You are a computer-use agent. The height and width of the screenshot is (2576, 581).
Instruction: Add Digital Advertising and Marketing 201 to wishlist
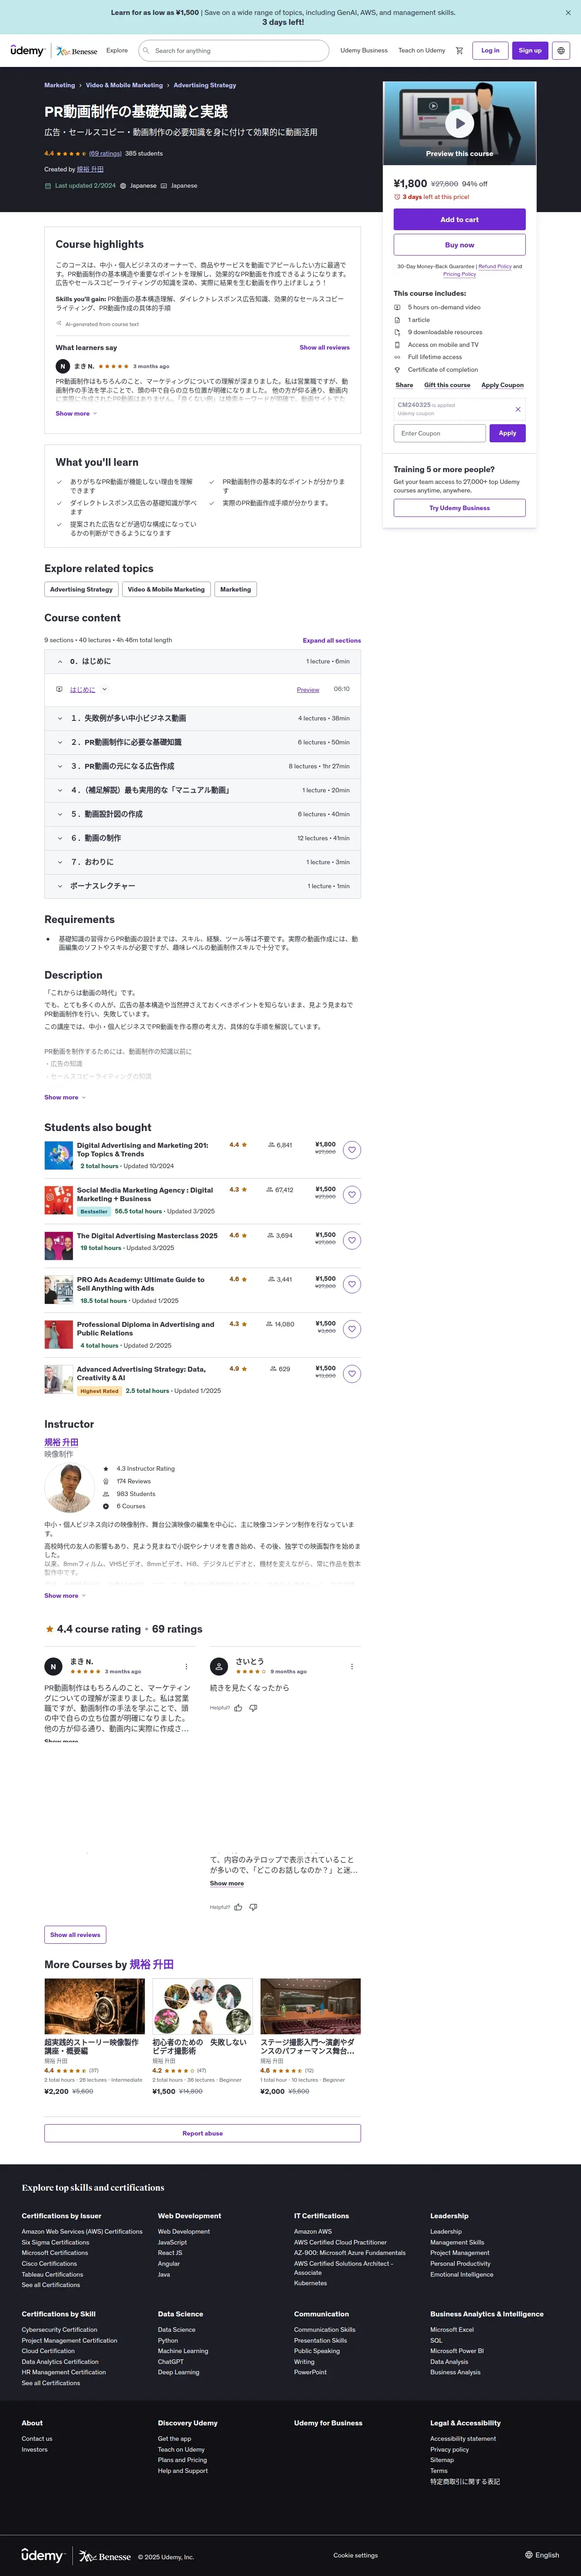click(352, 1150)
